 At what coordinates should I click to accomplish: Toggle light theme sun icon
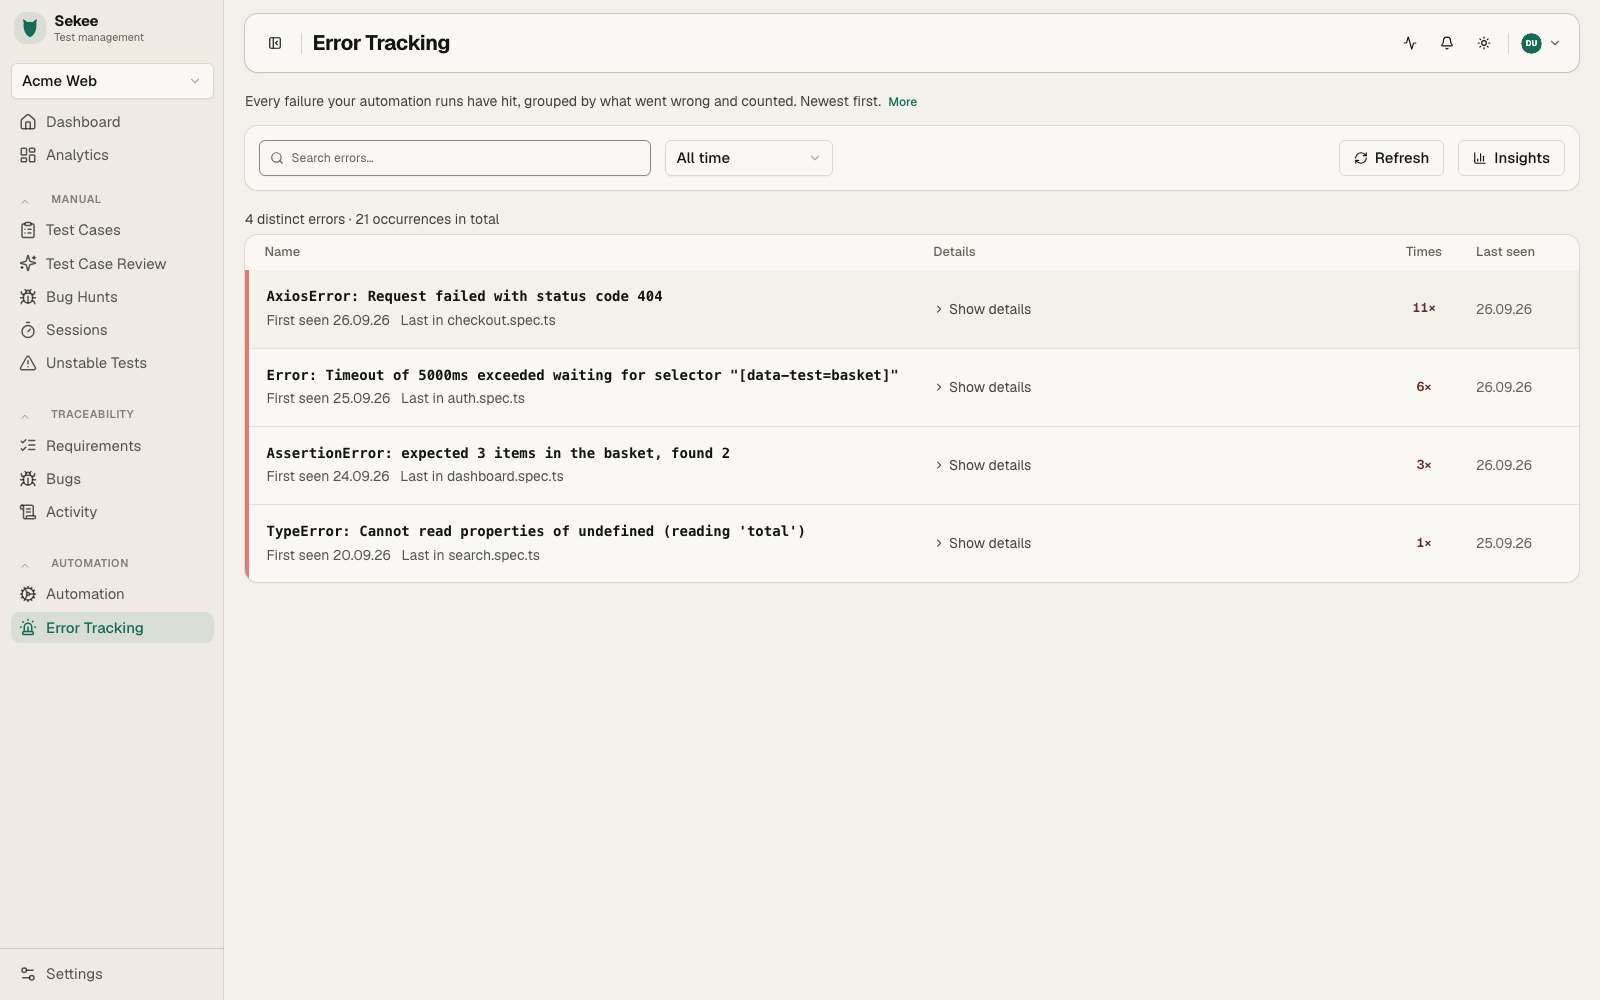[x=1484, y=43]
